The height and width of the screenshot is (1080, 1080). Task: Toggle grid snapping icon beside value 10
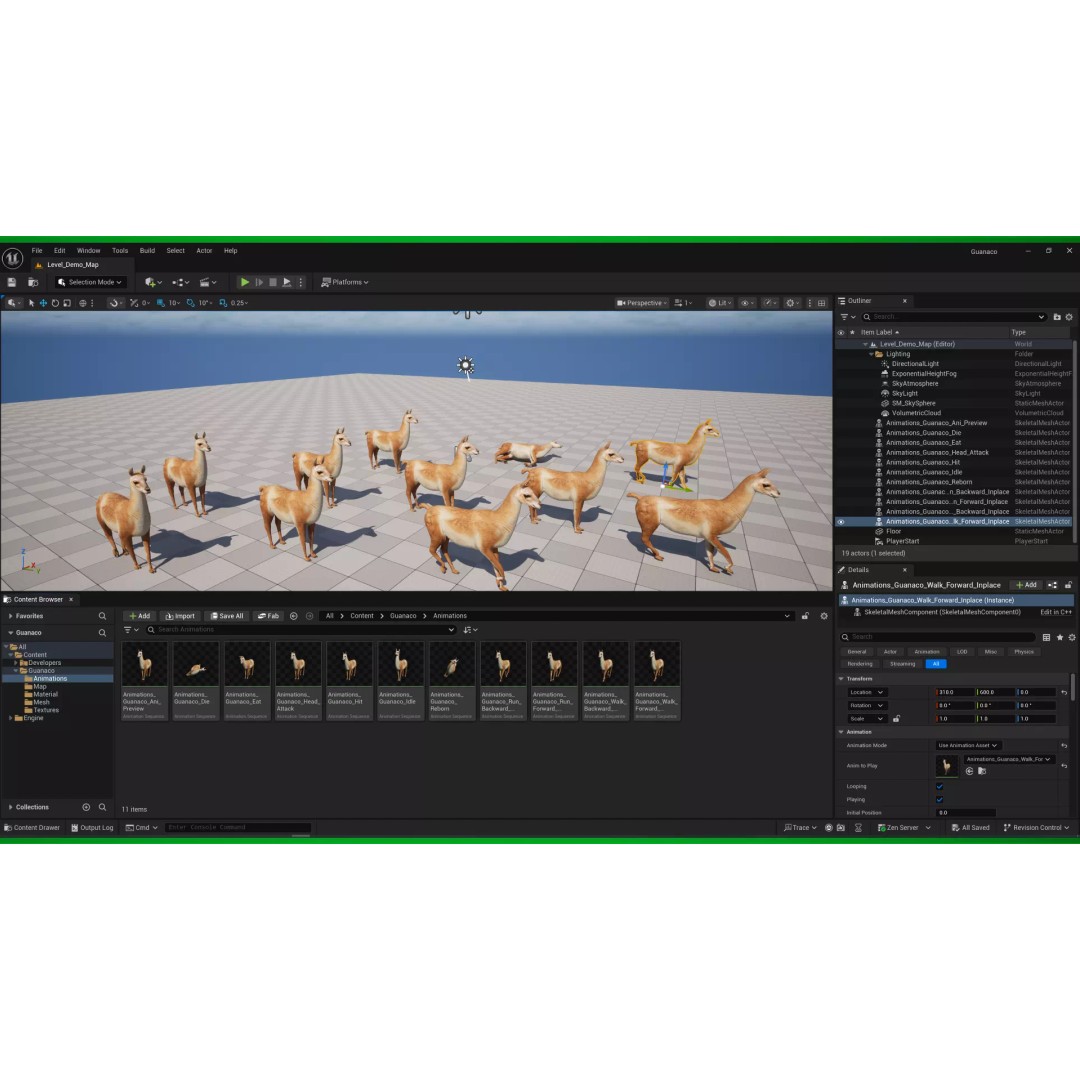pos(160,303)
